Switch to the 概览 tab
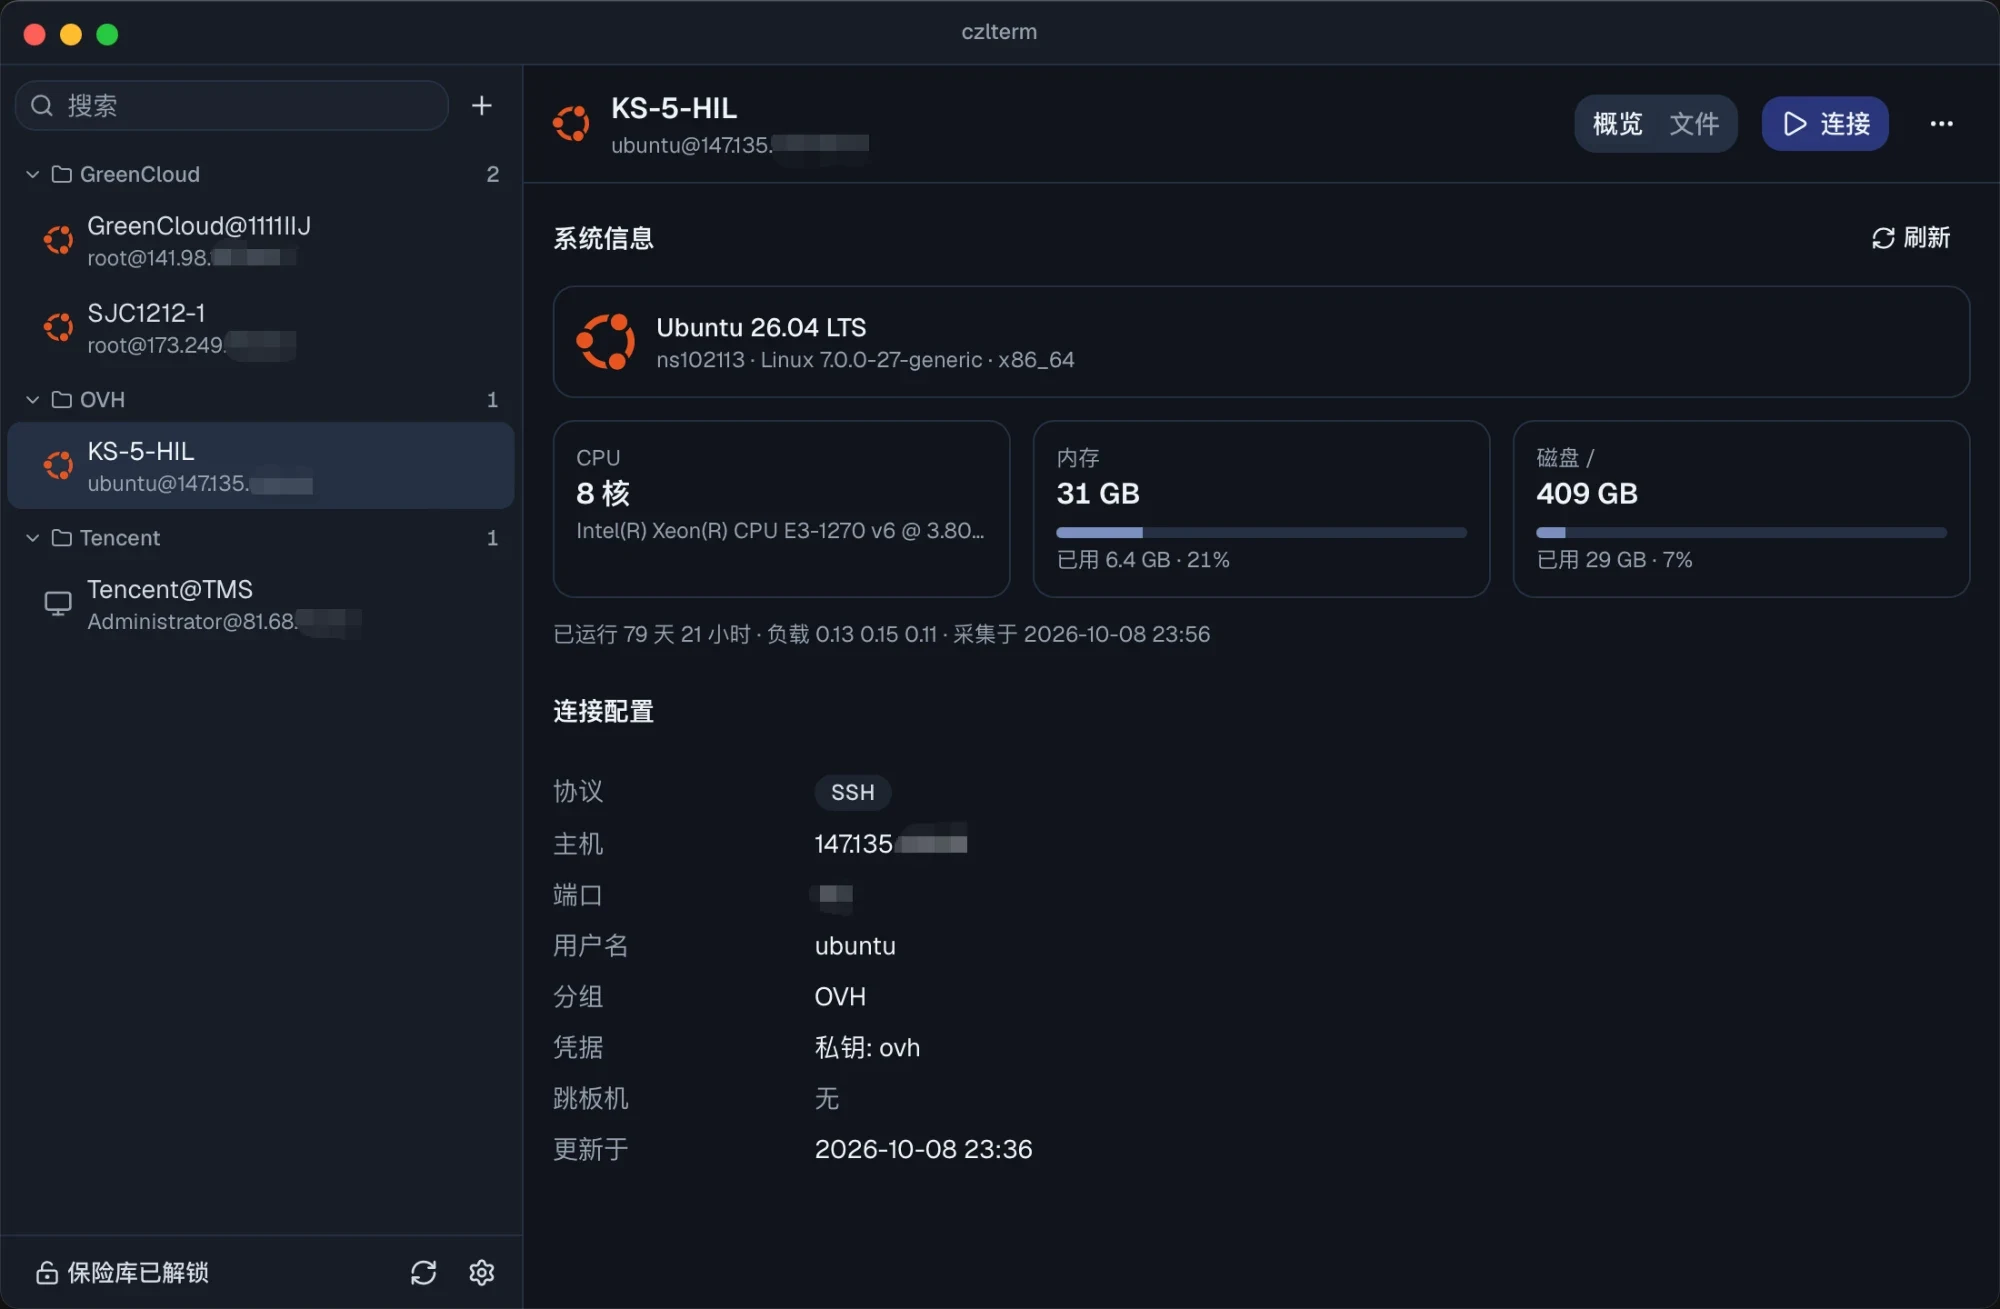 1617,124
